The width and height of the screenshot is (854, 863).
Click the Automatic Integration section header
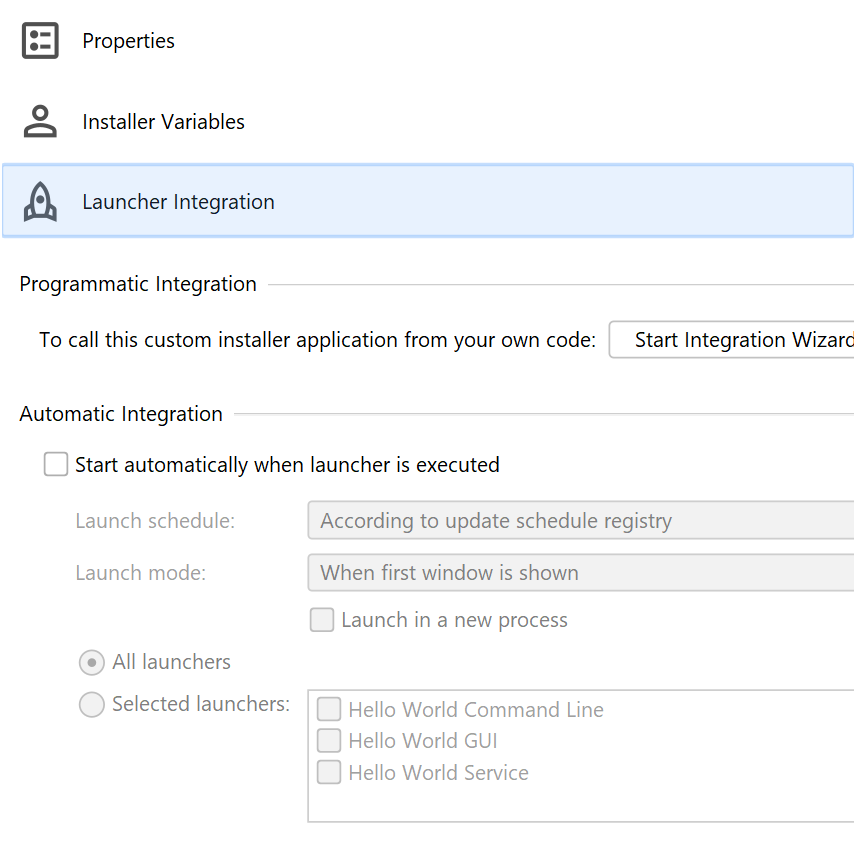[121, 414]
